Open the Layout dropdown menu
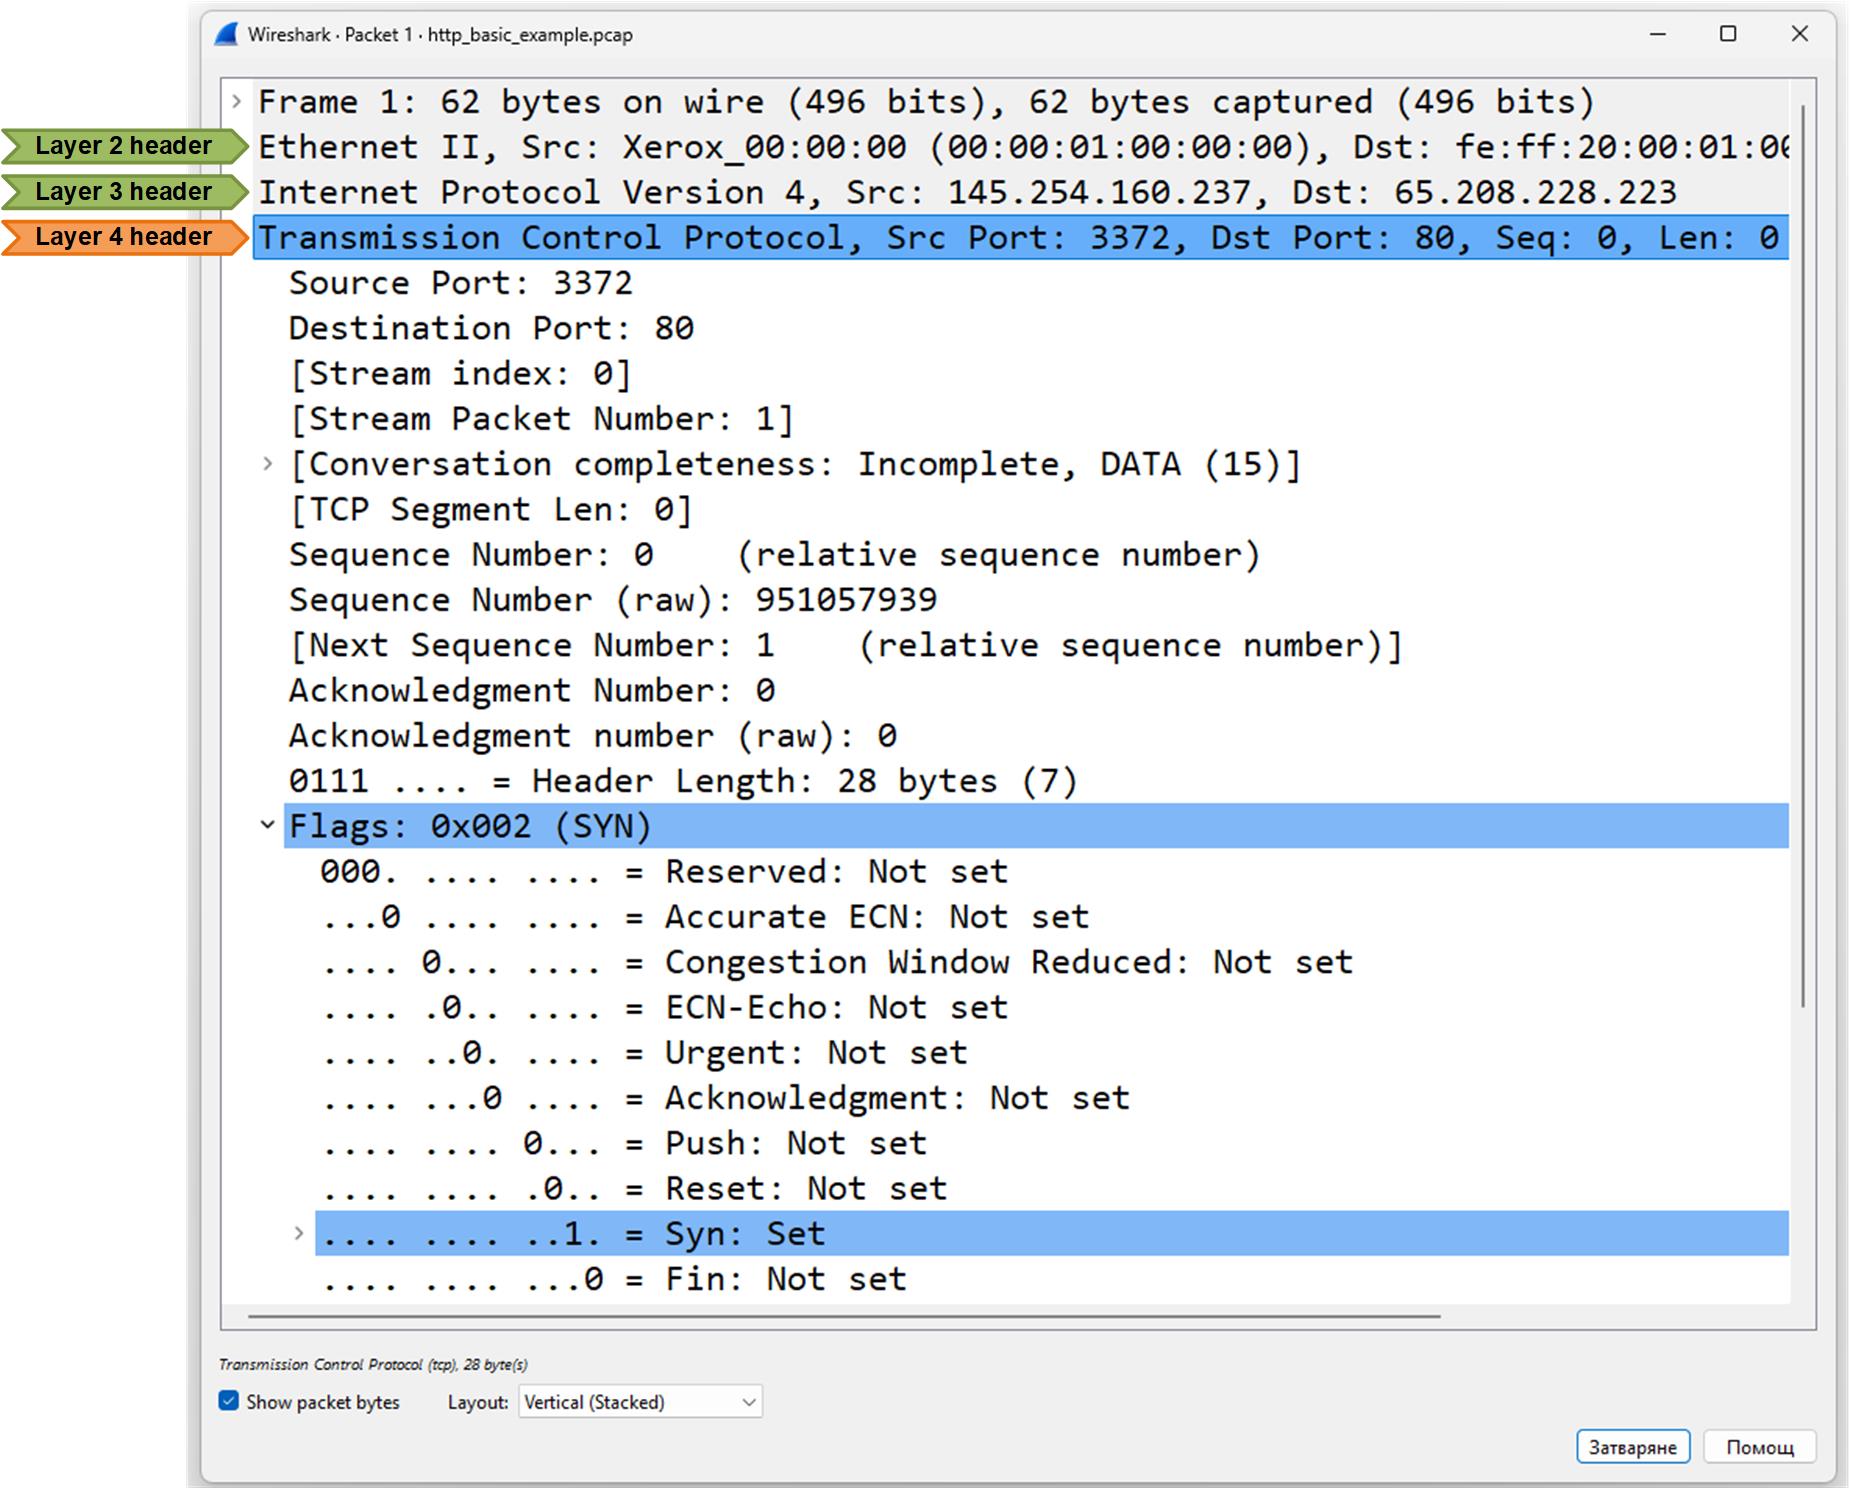This screenshot has width=1850, height=1489. pos(640,1402)
